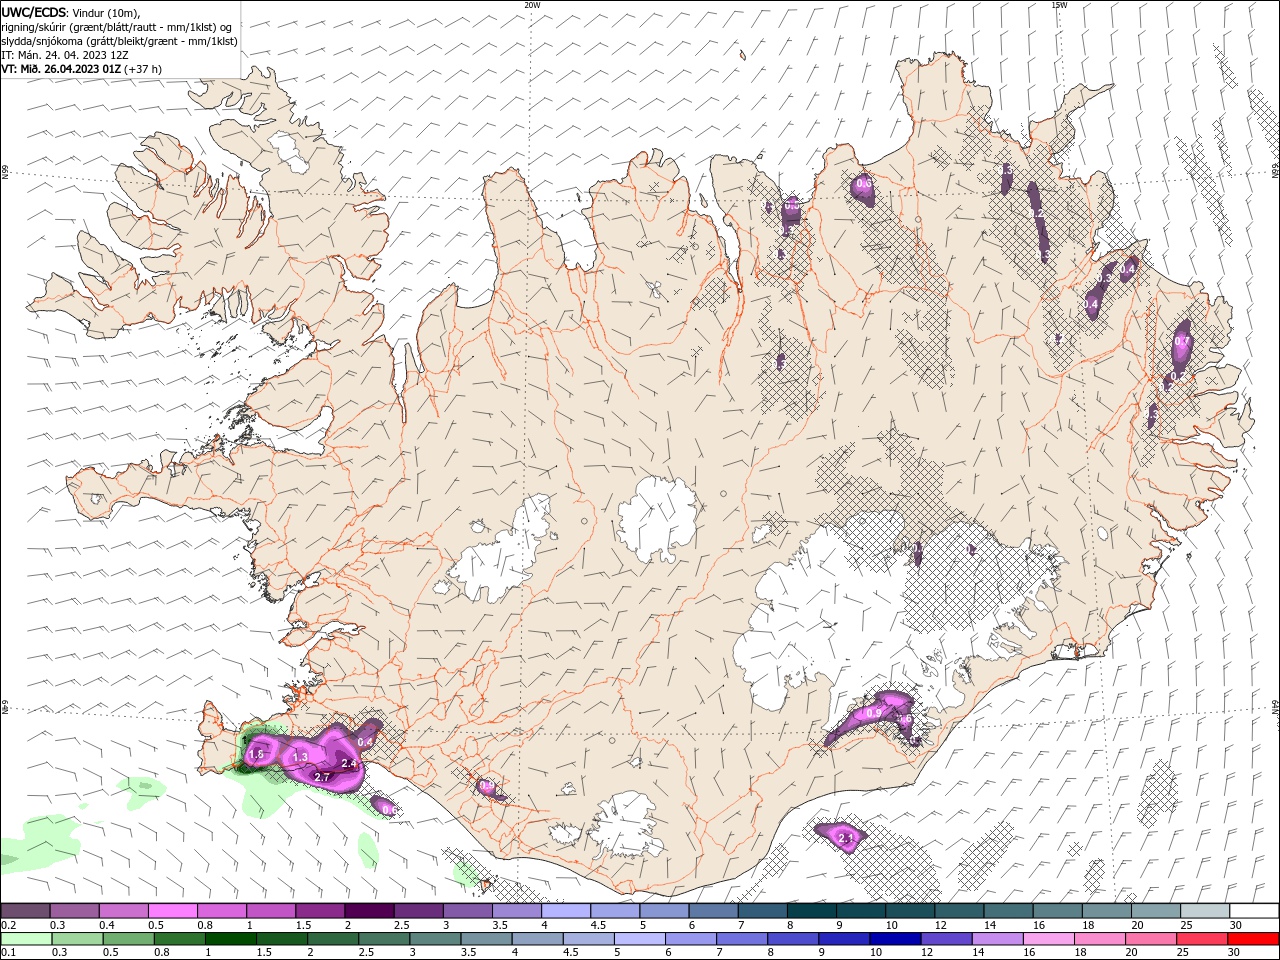This screenshot has width=1280, height=960.
Task: Pick the rain legend swatch between 16 and 18
Action: click(x=1047, y=939)
